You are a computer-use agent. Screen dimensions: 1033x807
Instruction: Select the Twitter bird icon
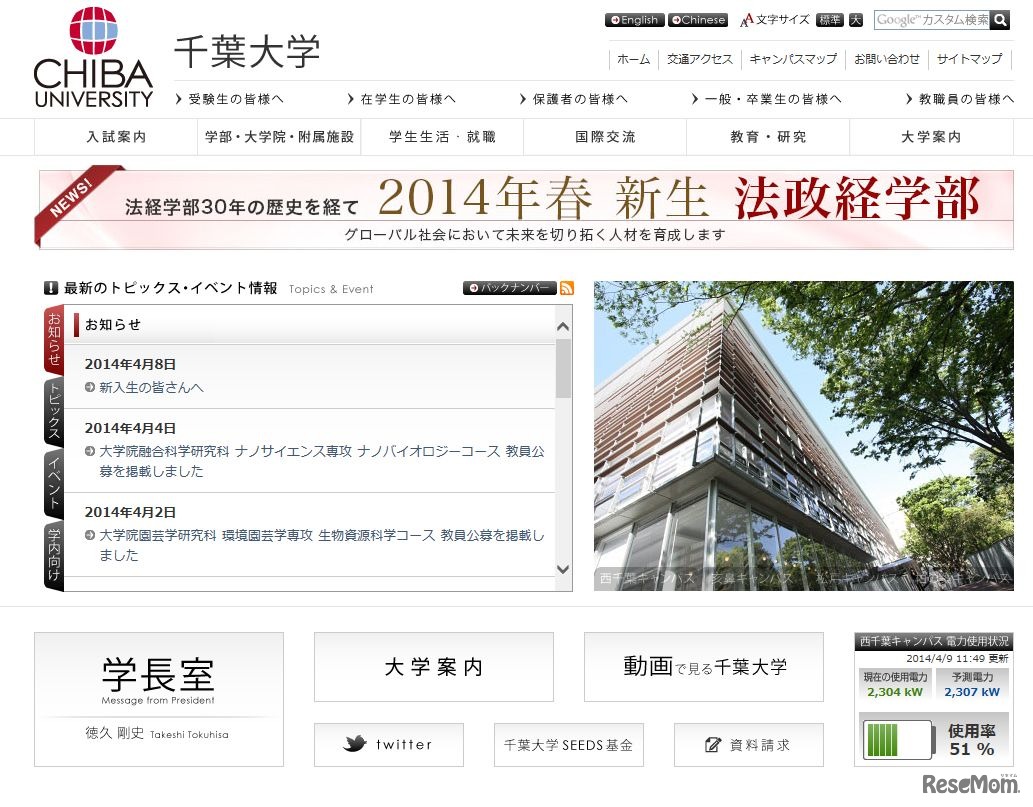point(356,744)
